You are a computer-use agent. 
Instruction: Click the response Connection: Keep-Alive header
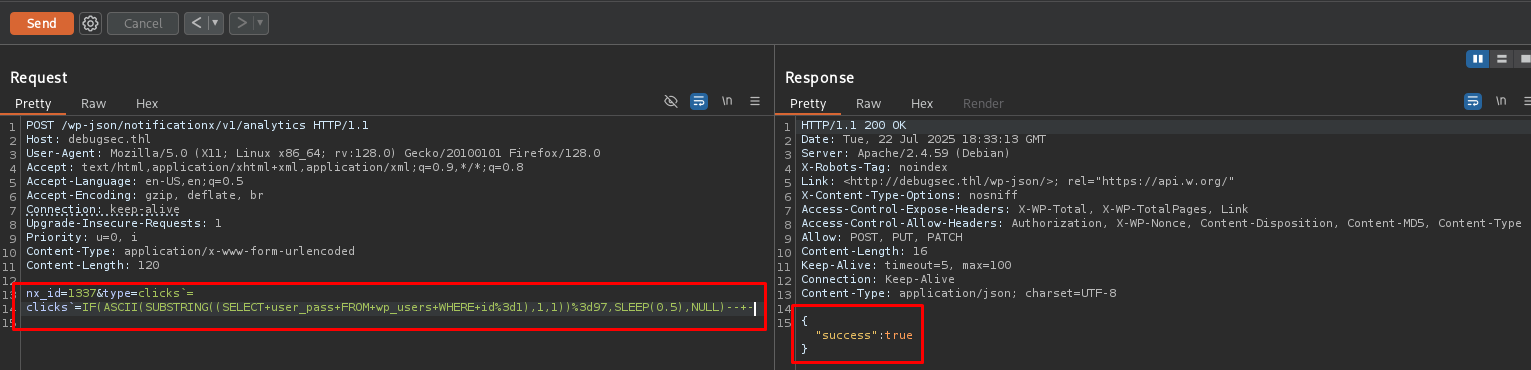878,279
